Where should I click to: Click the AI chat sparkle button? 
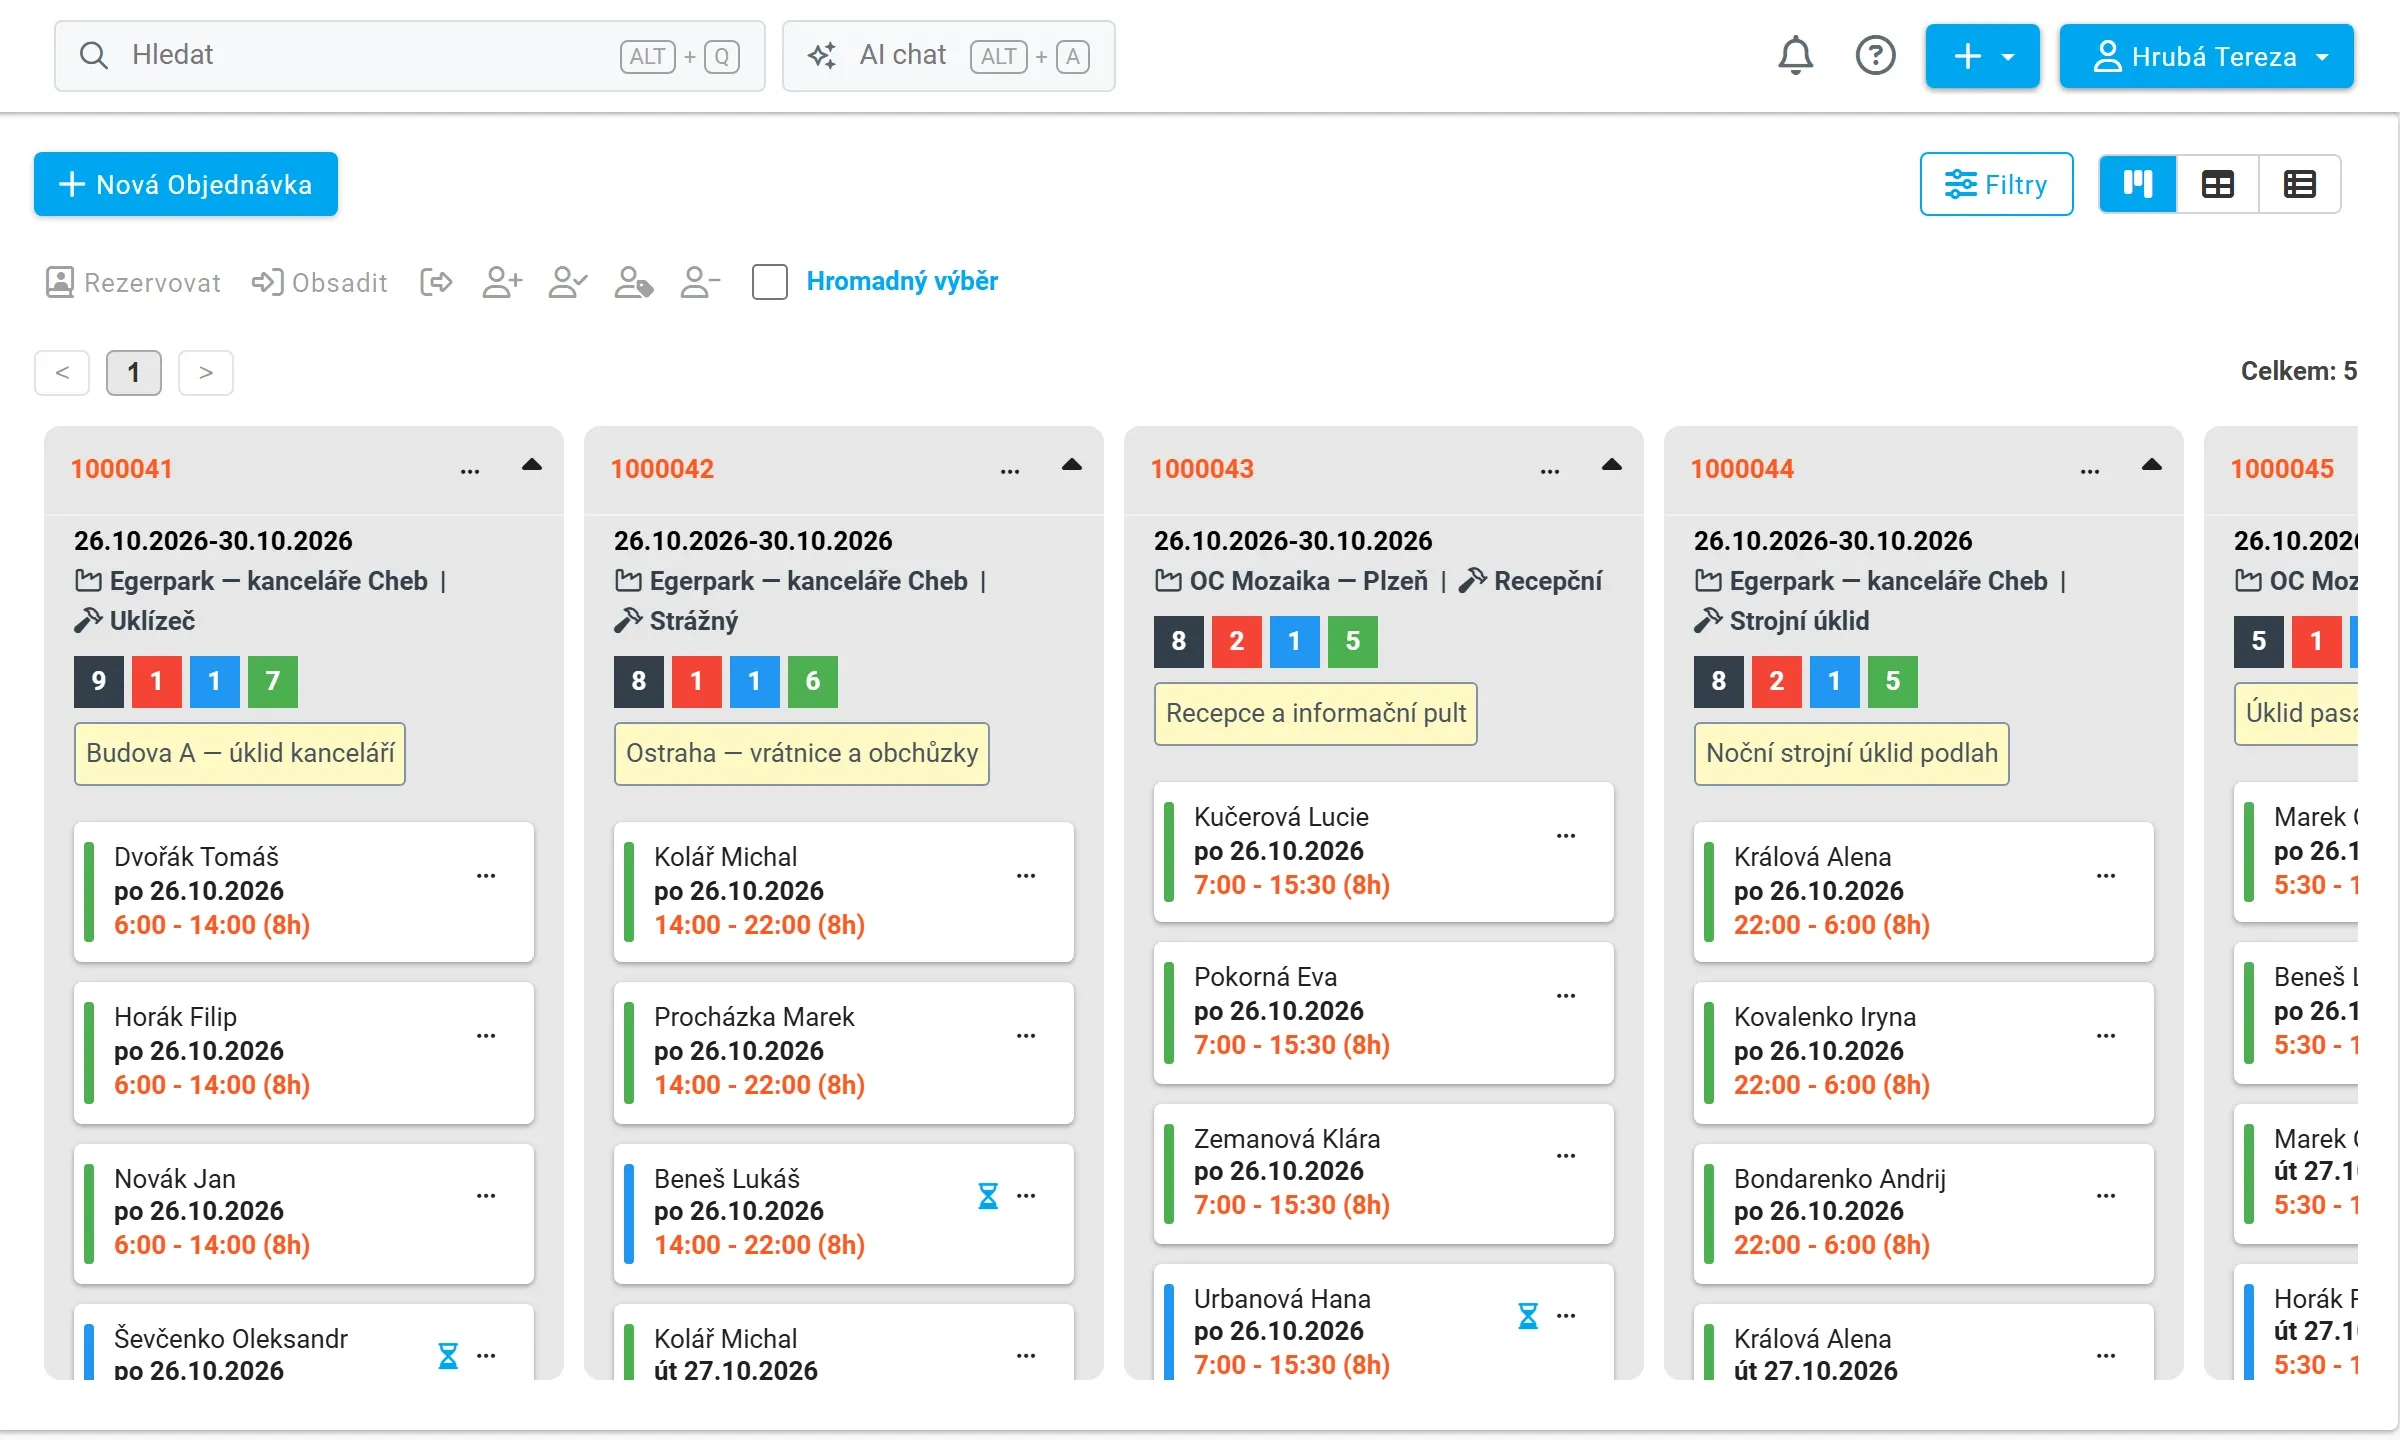click(948, 56)
